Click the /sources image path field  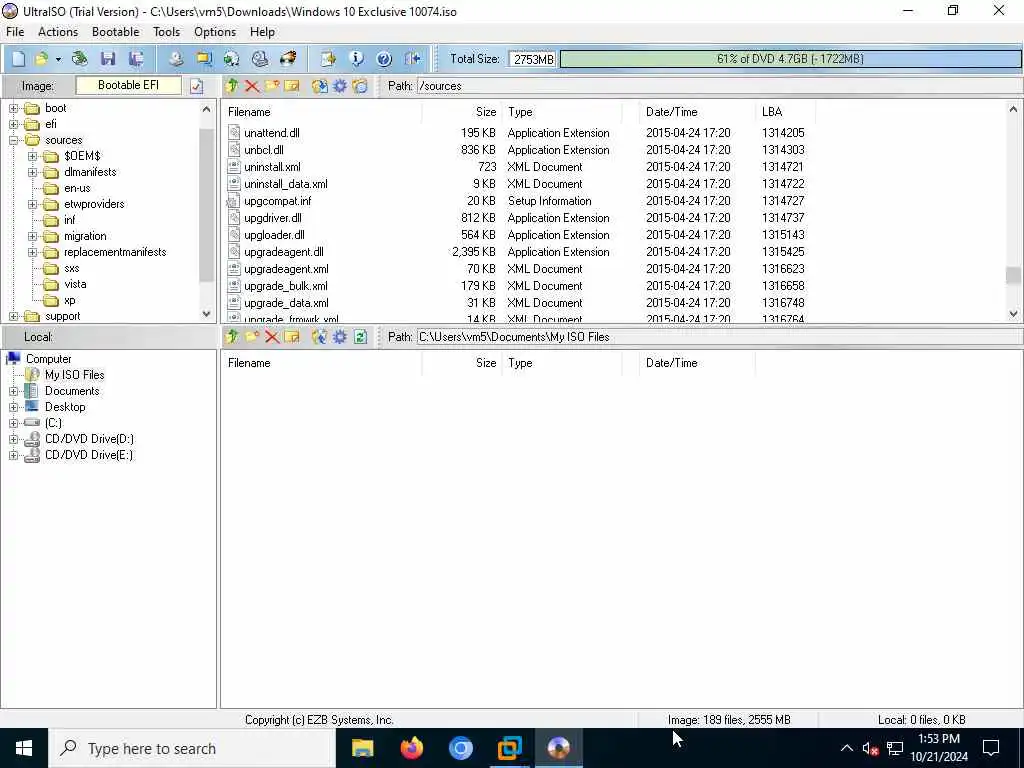click(x=719, y=86)
